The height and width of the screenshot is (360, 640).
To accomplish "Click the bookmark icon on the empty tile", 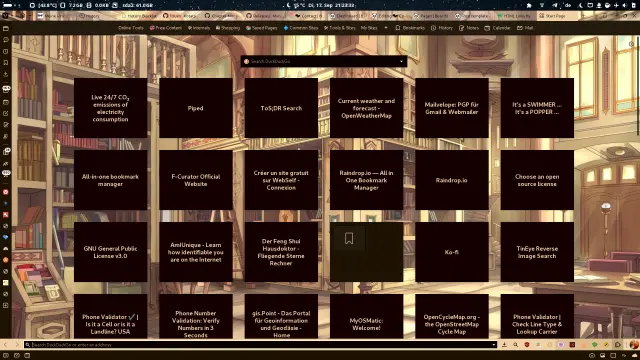I will (x=349, y=238).
